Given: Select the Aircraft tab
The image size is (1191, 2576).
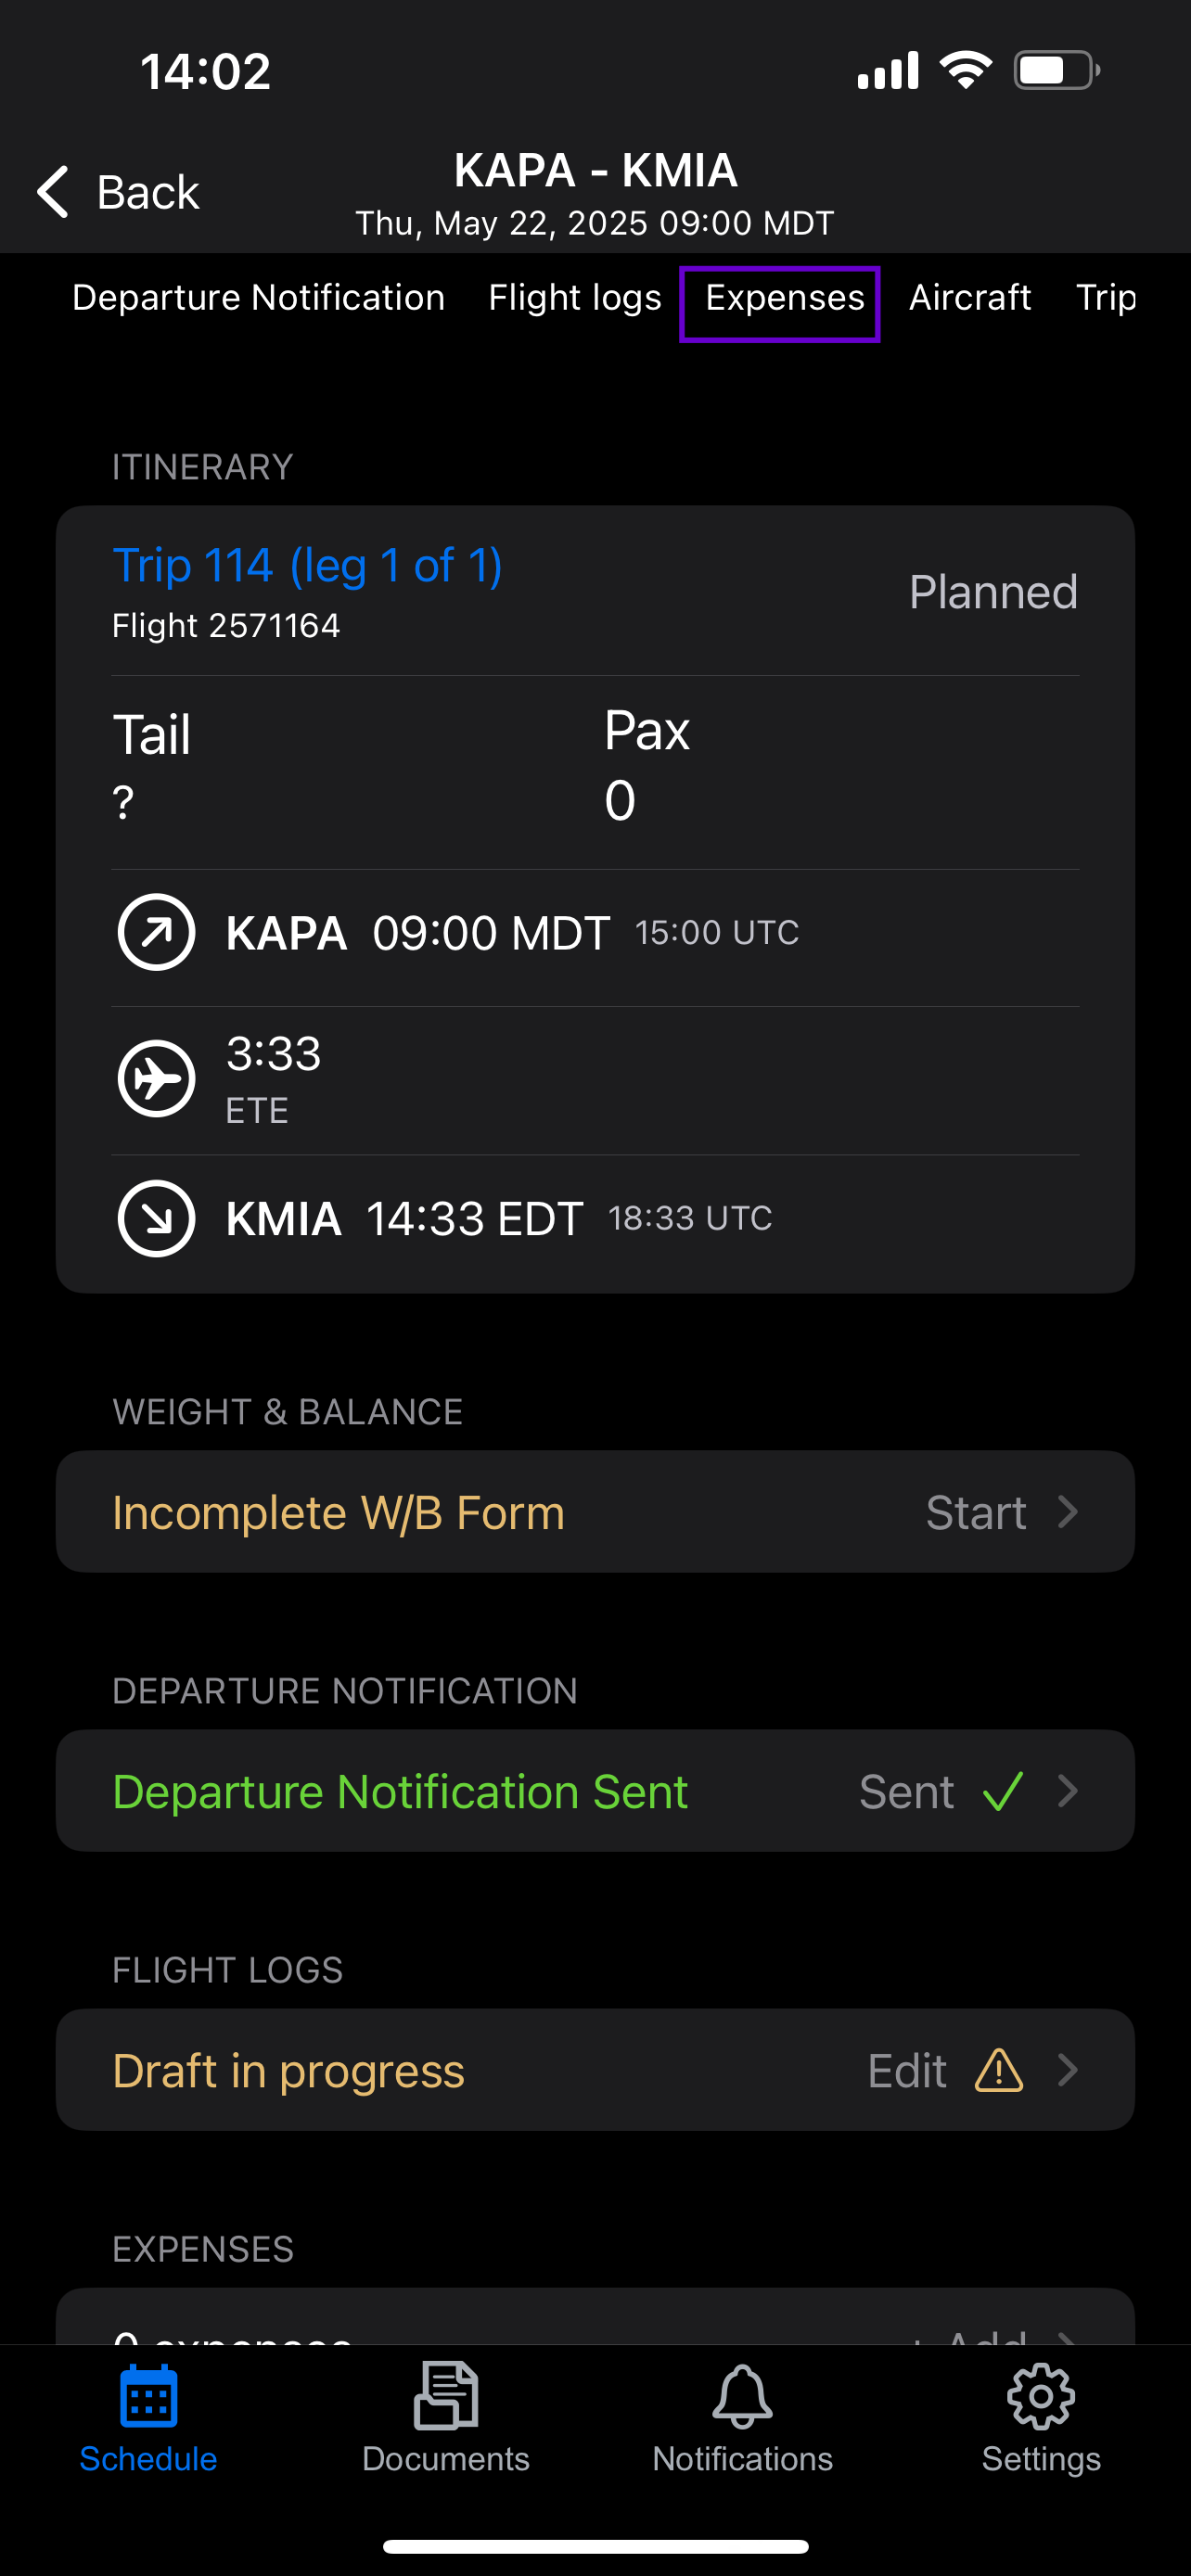Looking at the screenshot, I should (969, 298).
